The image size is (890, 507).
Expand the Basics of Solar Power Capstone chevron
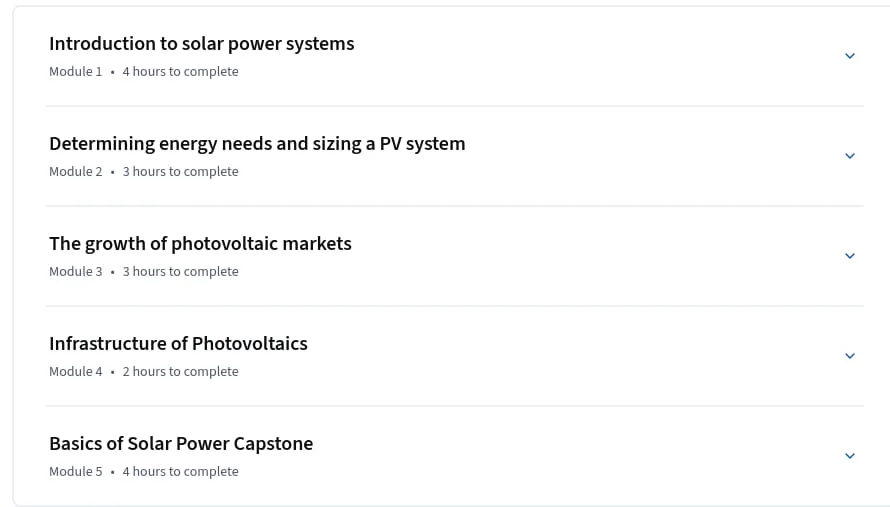(850, 455)
